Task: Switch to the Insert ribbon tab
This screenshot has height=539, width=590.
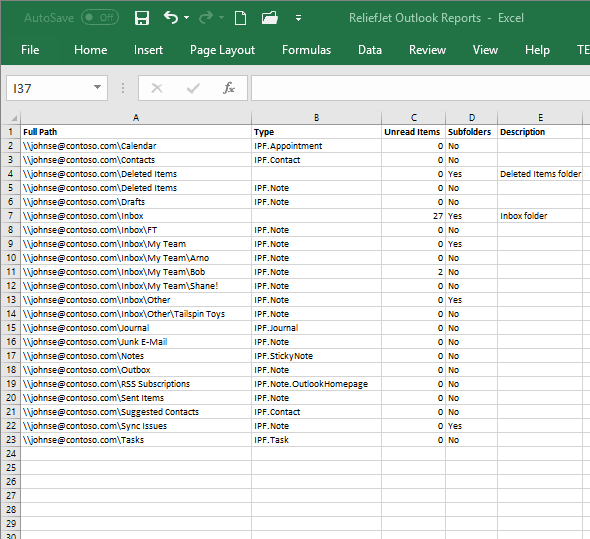Action: [x=148, y=50]
